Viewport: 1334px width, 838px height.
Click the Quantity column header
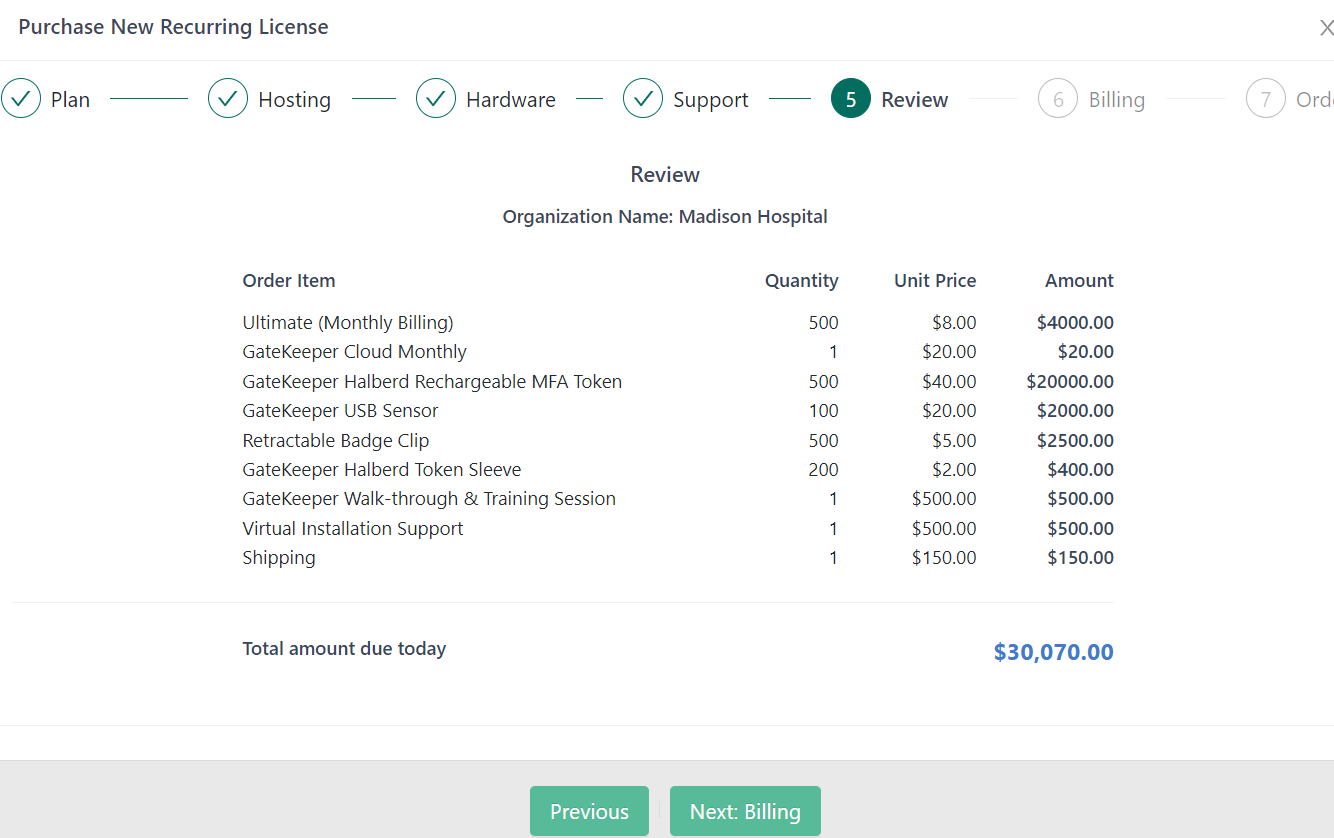click(x=802, y=281)
